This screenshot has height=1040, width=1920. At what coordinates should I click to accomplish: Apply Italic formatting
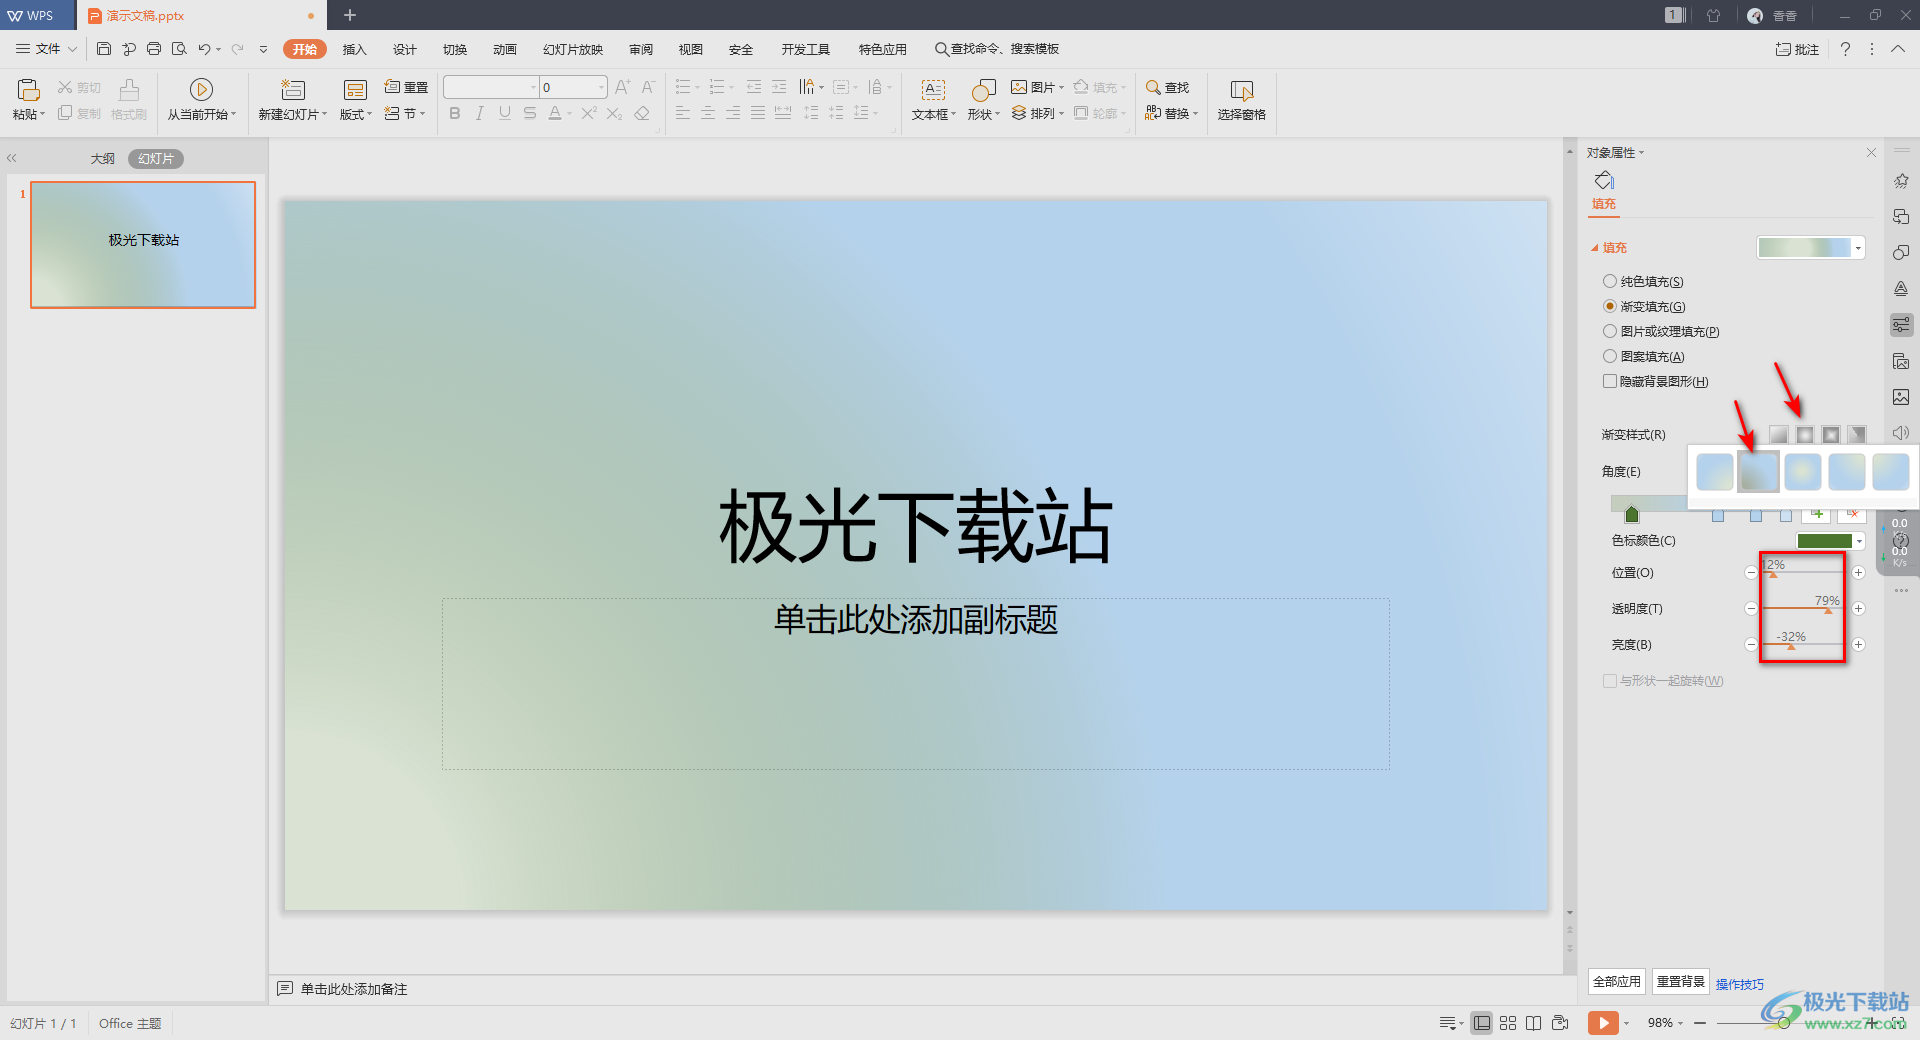click(480, 113)
